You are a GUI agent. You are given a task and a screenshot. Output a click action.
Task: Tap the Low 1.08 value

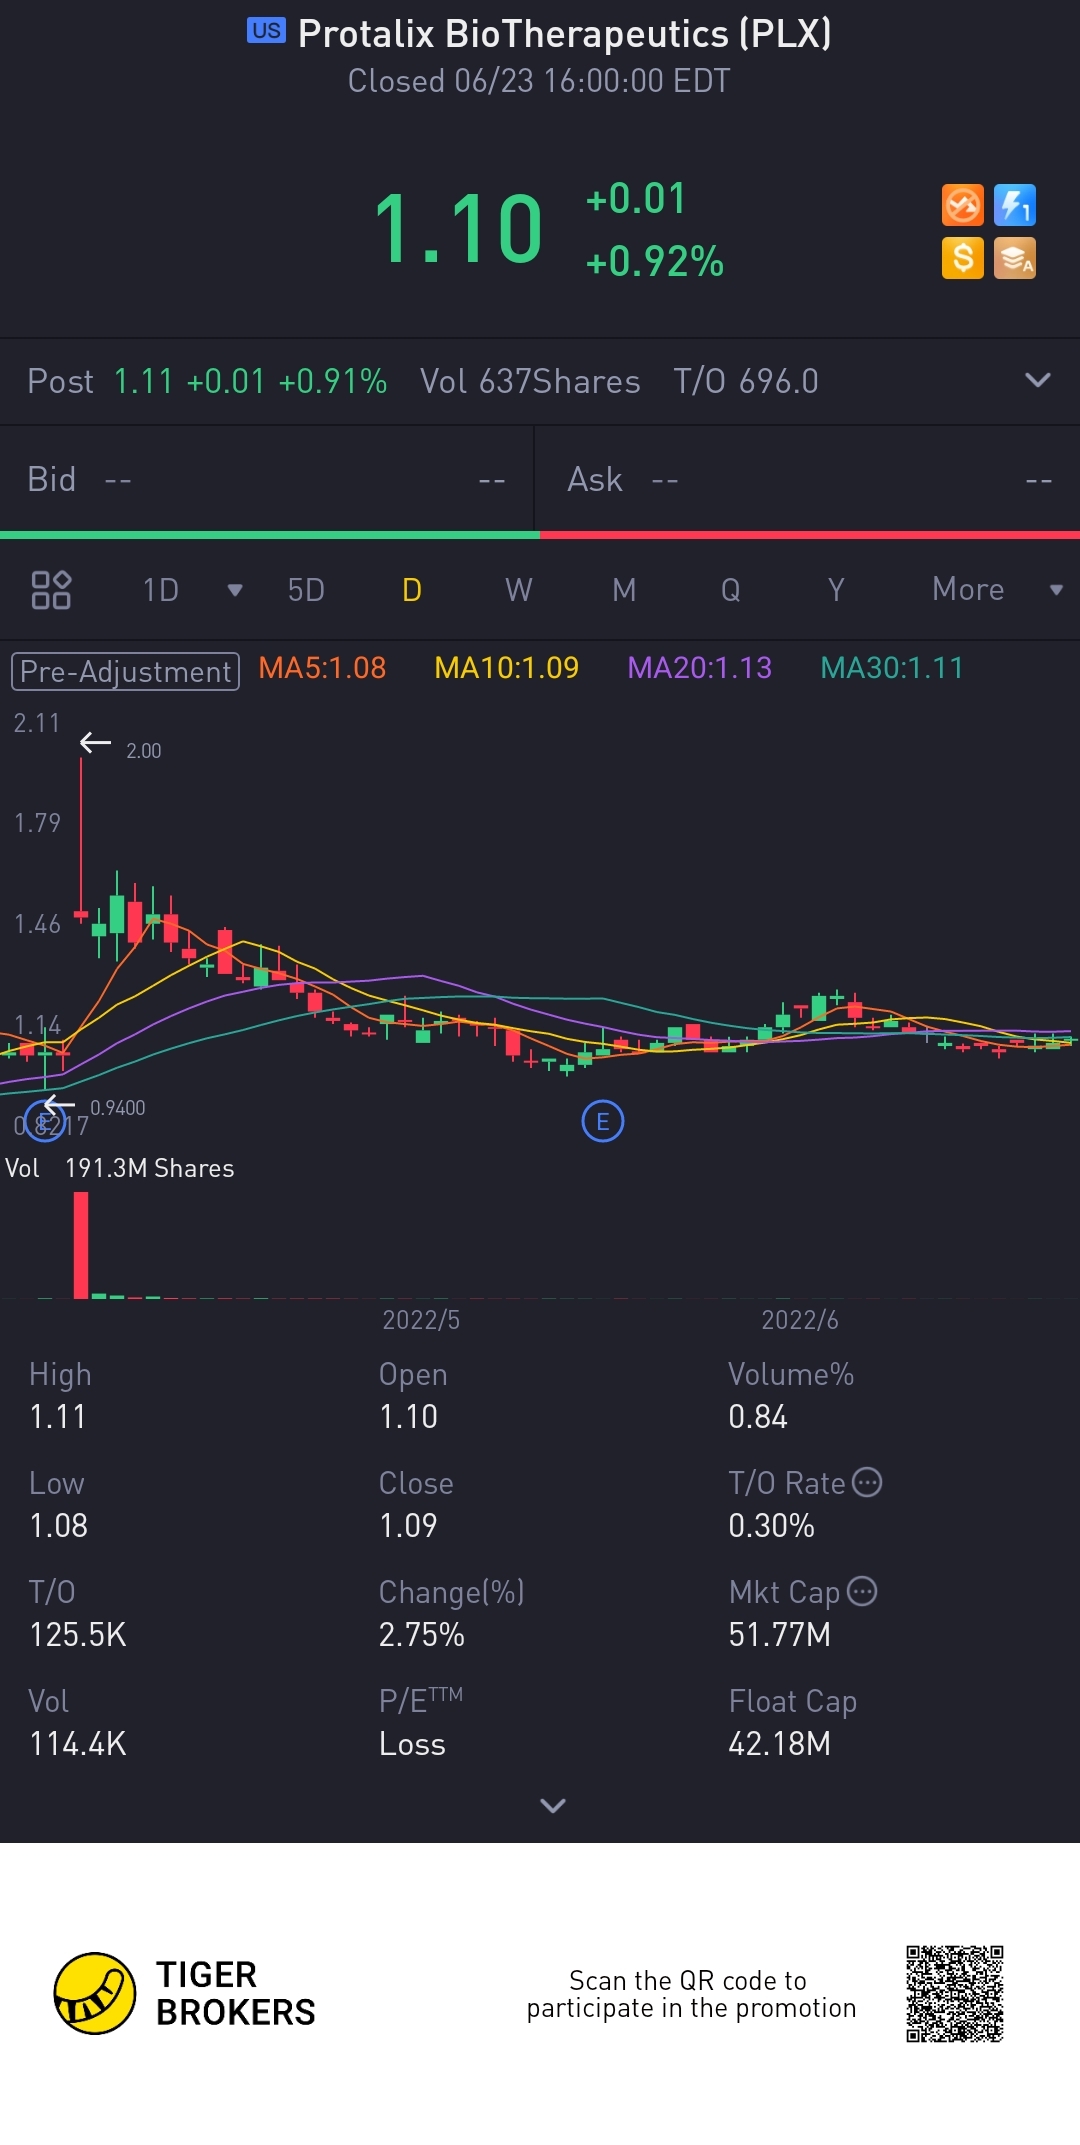pyautogui.click(x=59, y=1526)
